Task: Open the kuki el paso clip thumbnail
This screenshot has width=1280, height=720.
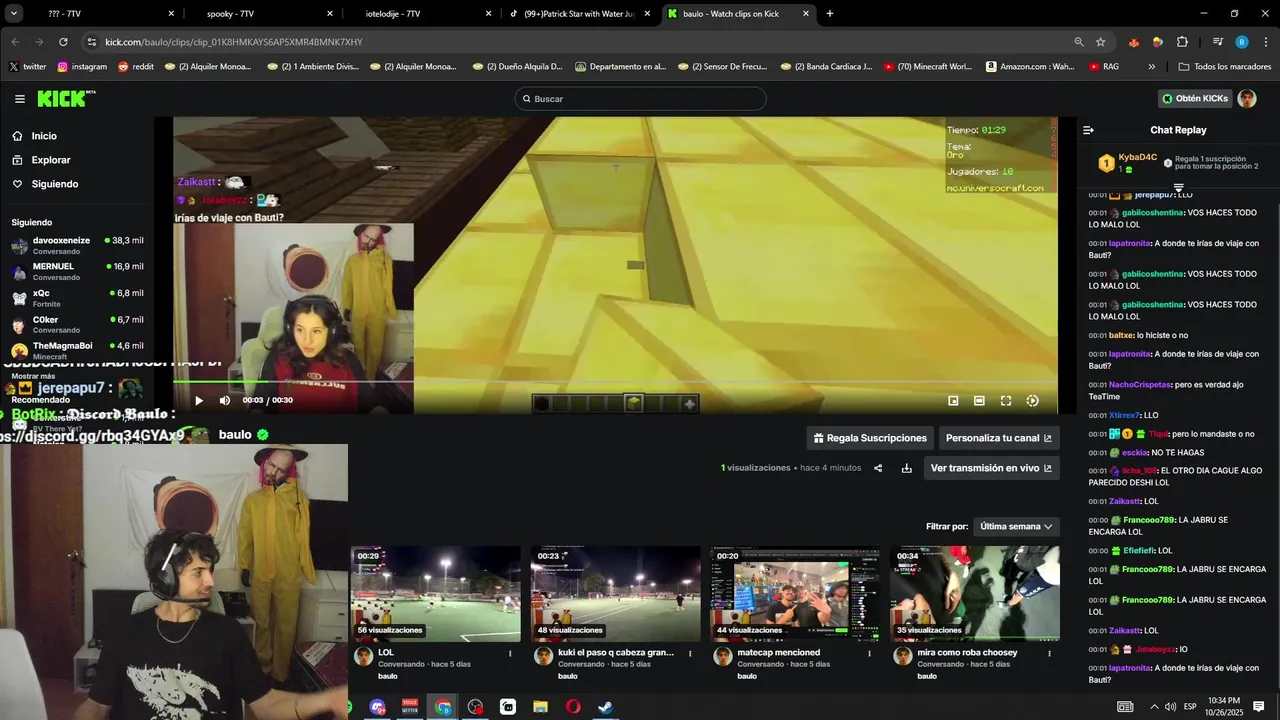Action: 615,594
